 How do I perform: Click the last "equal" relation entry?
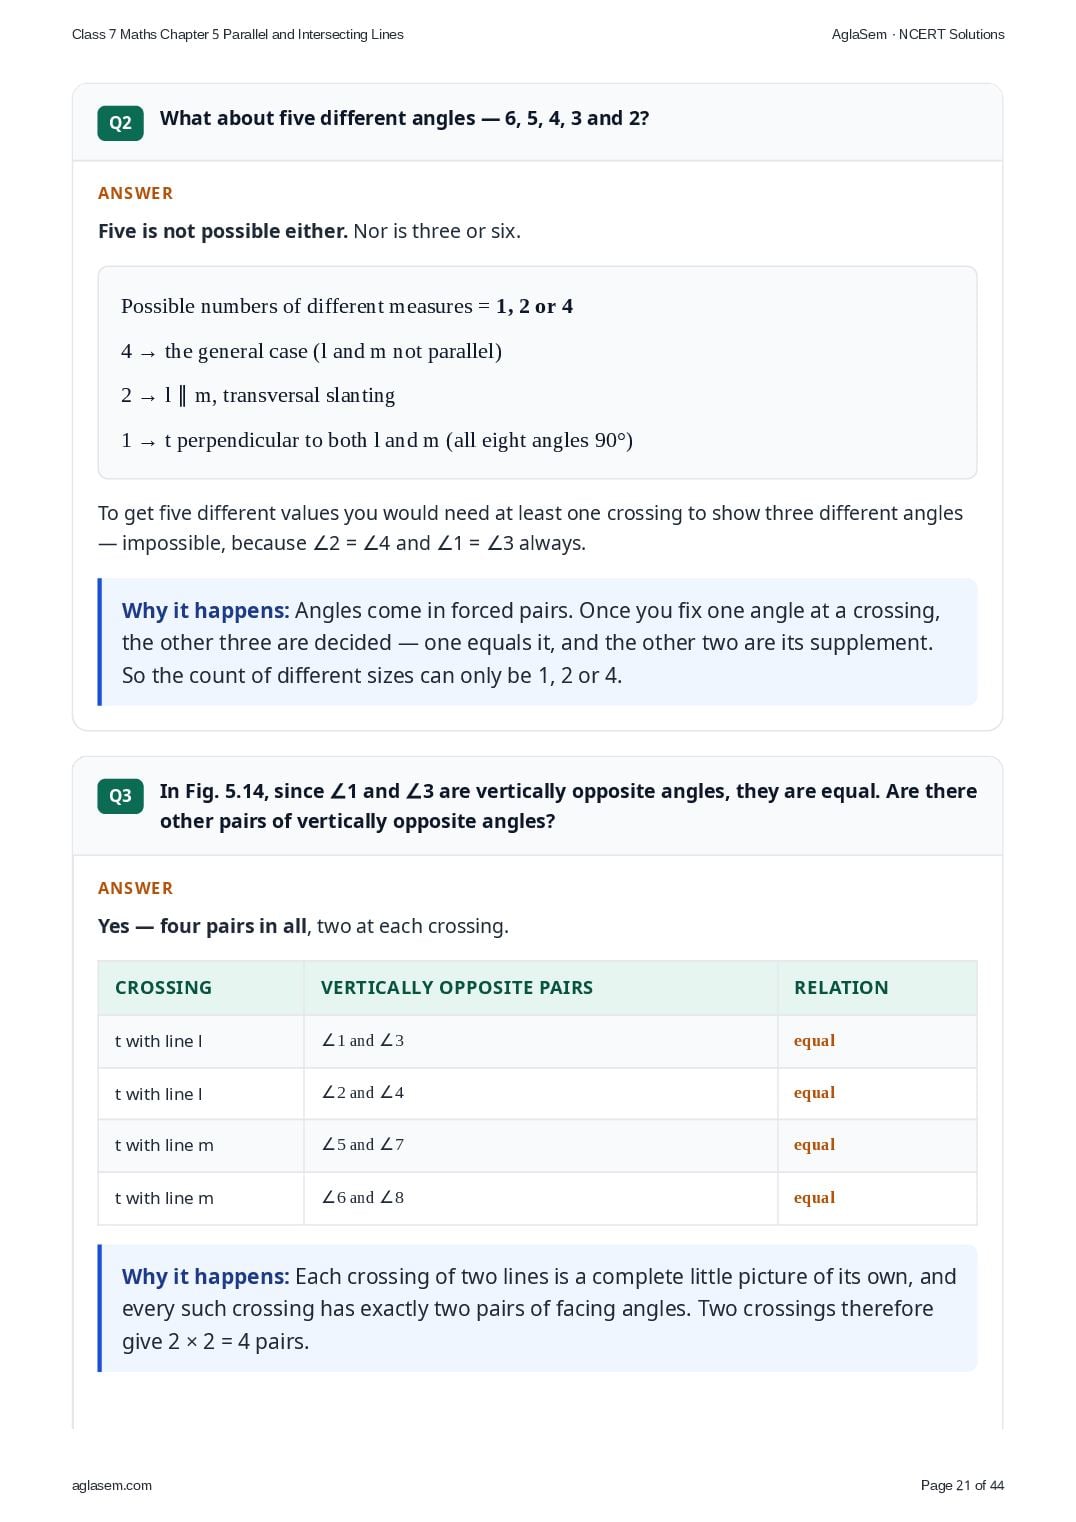pyautogui.click(x=814, y=1198)
